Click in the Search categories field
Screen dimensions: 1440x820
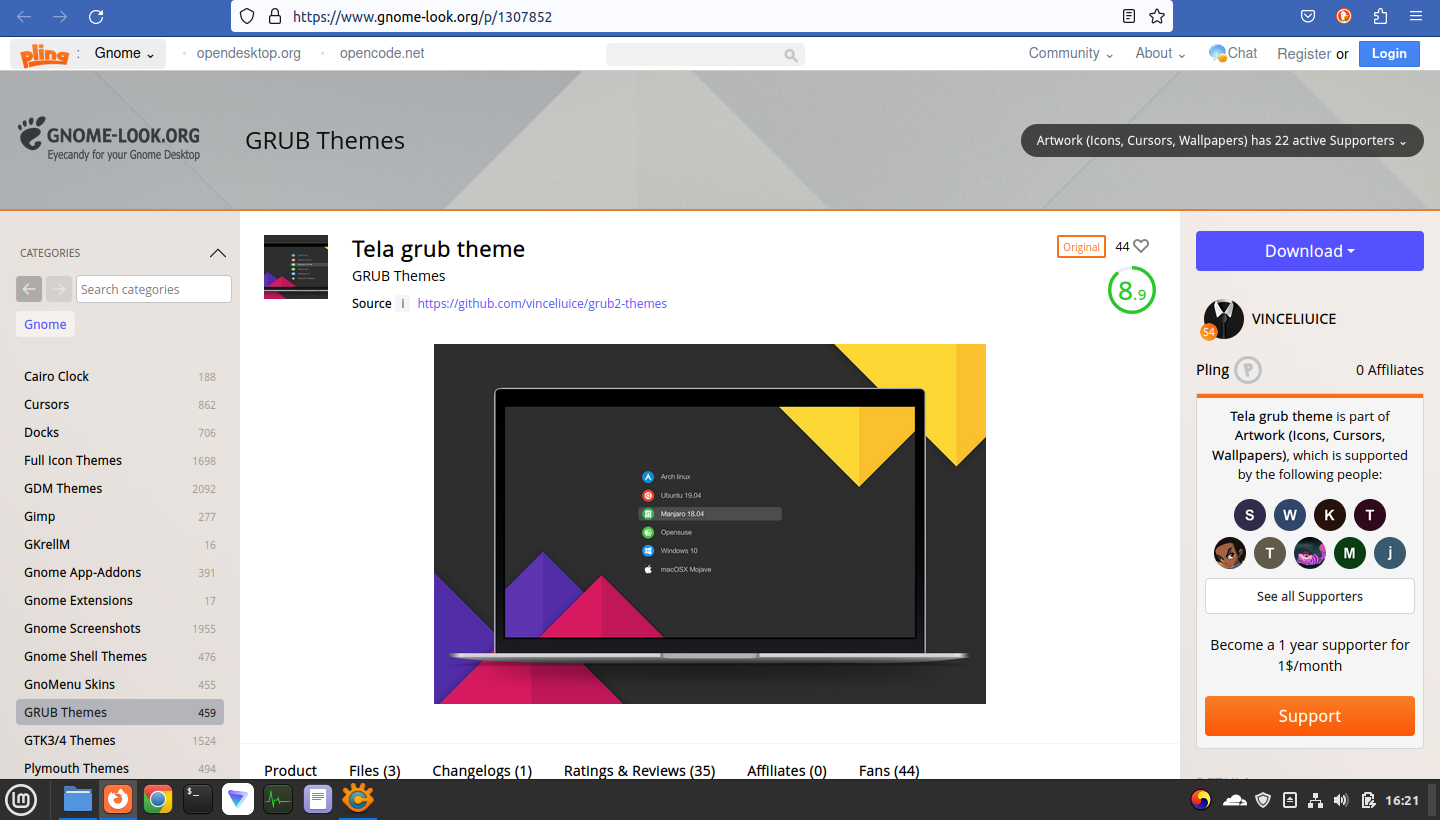pyautogui.click(x=154, y=289)
